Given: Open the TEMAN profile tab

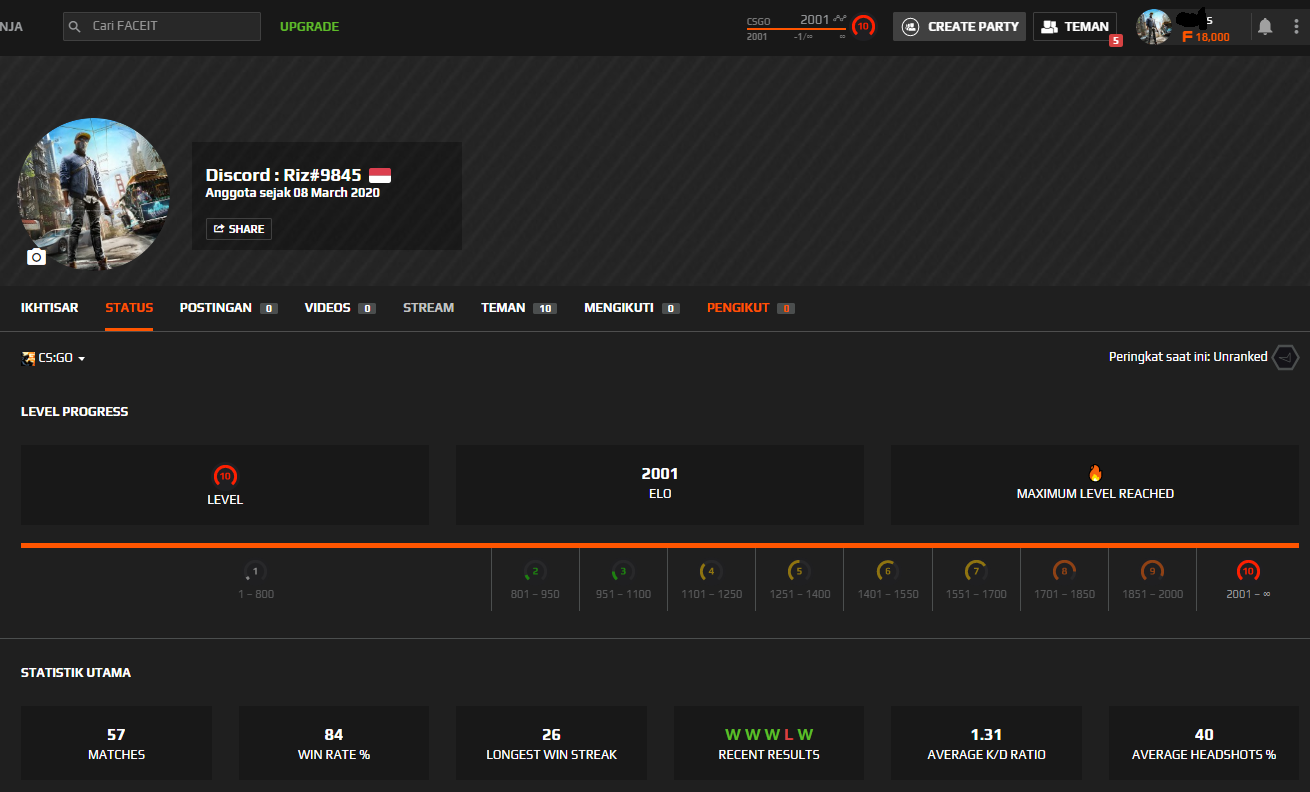Looking at the screenshot, I should 518,308.
